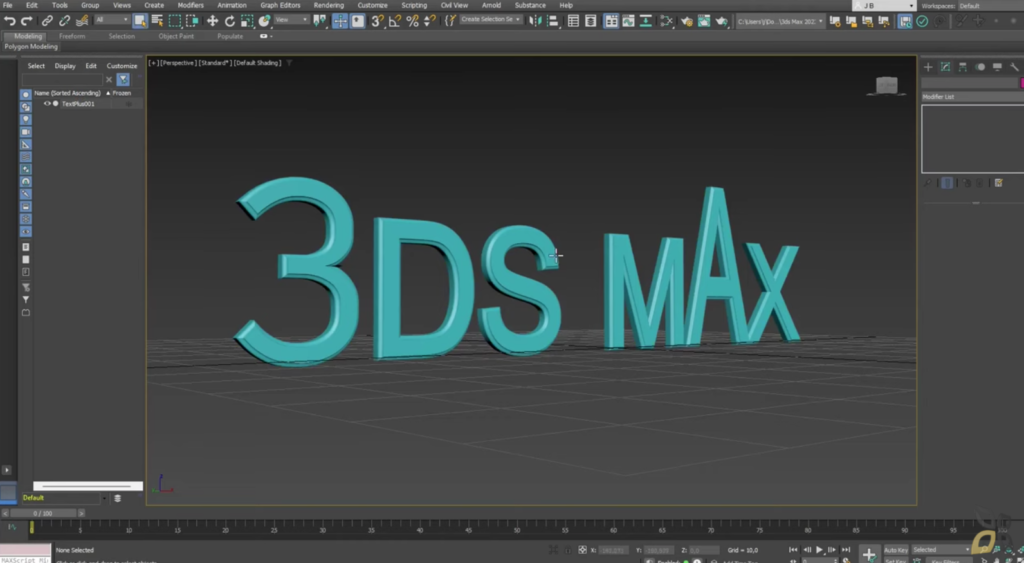The height and width of the screenshot is (563, 1024).
Task: Select the TextPlus001 object in the list
Action: 78,104
